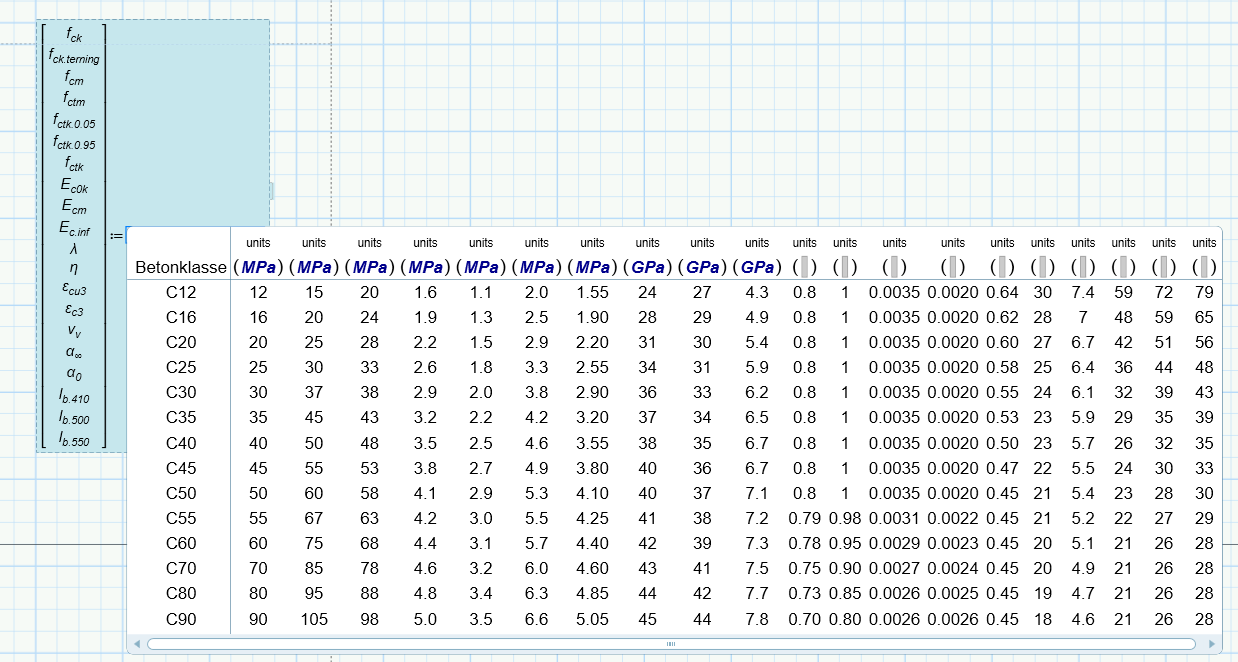Click the cell containing 0.98
The image size is (1238, 662).
click(x=845, y=518)
